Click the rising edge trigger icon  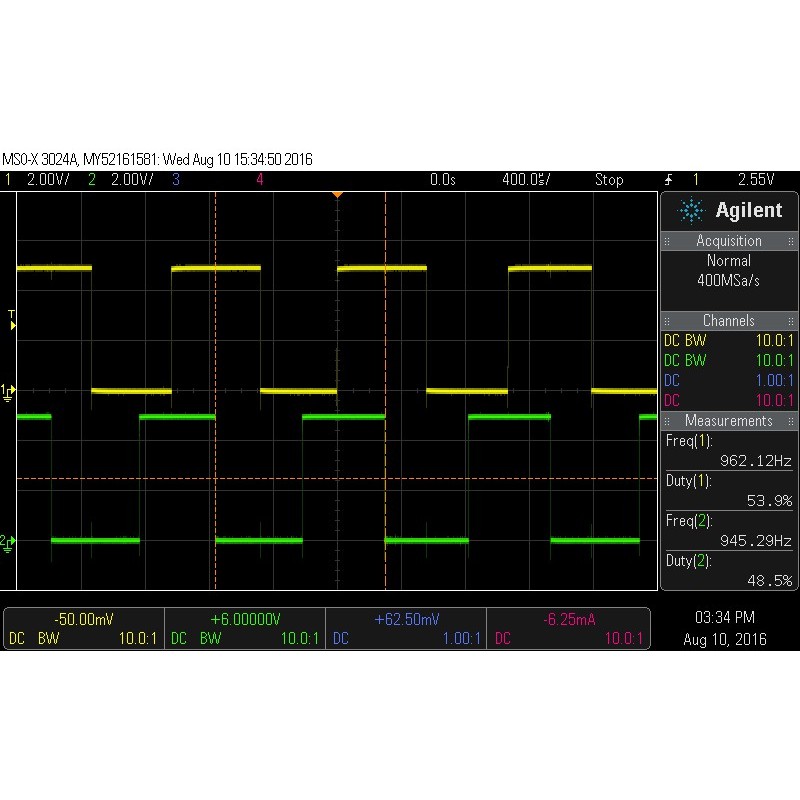[x=668, y=180]
